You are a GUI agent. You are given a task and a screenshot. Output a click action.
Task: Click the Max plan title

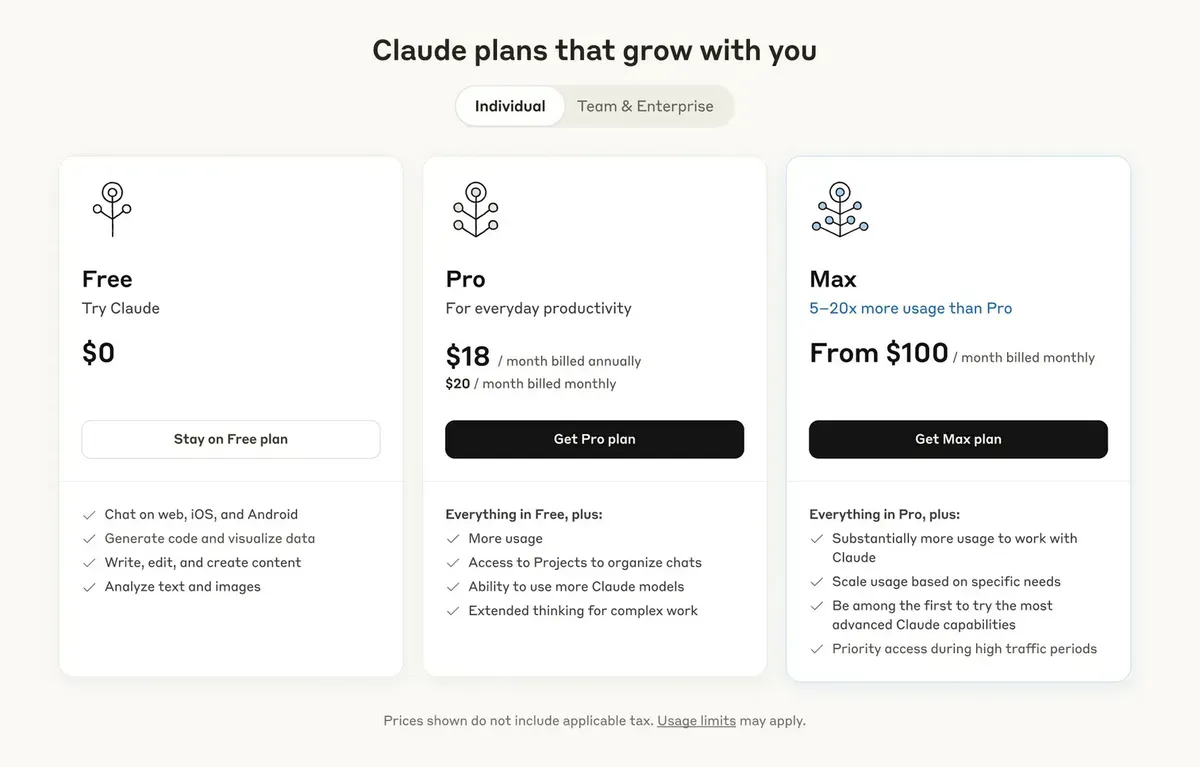point(833,279)
